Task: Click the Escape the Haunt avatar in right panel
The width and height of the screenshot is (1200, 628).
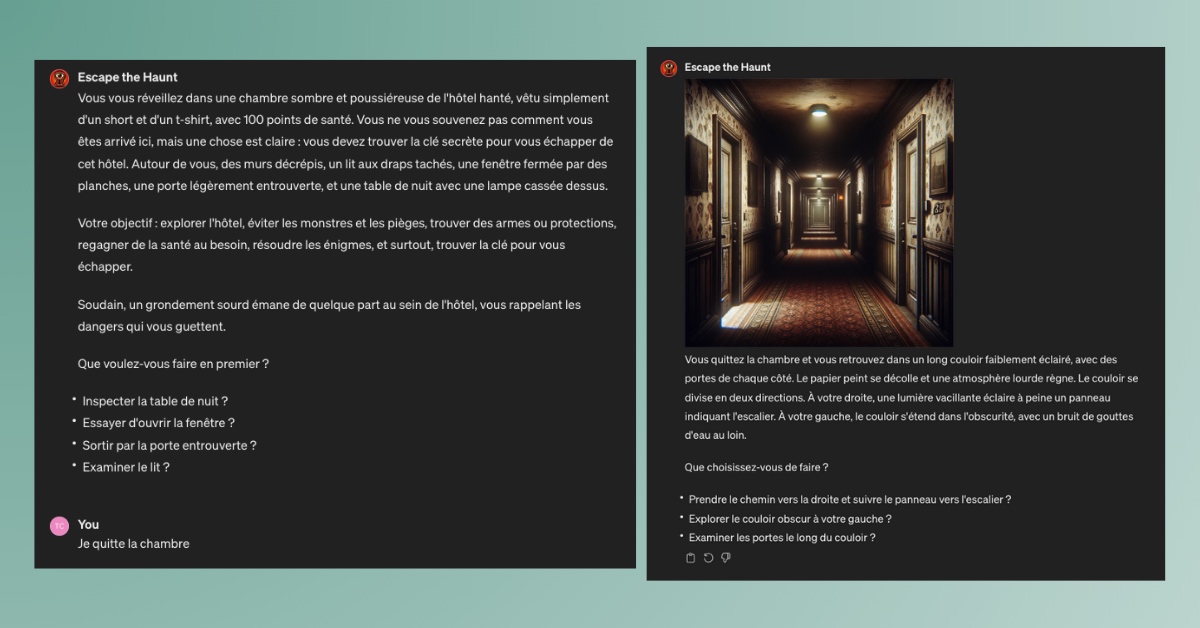Action: coord(669,68)
